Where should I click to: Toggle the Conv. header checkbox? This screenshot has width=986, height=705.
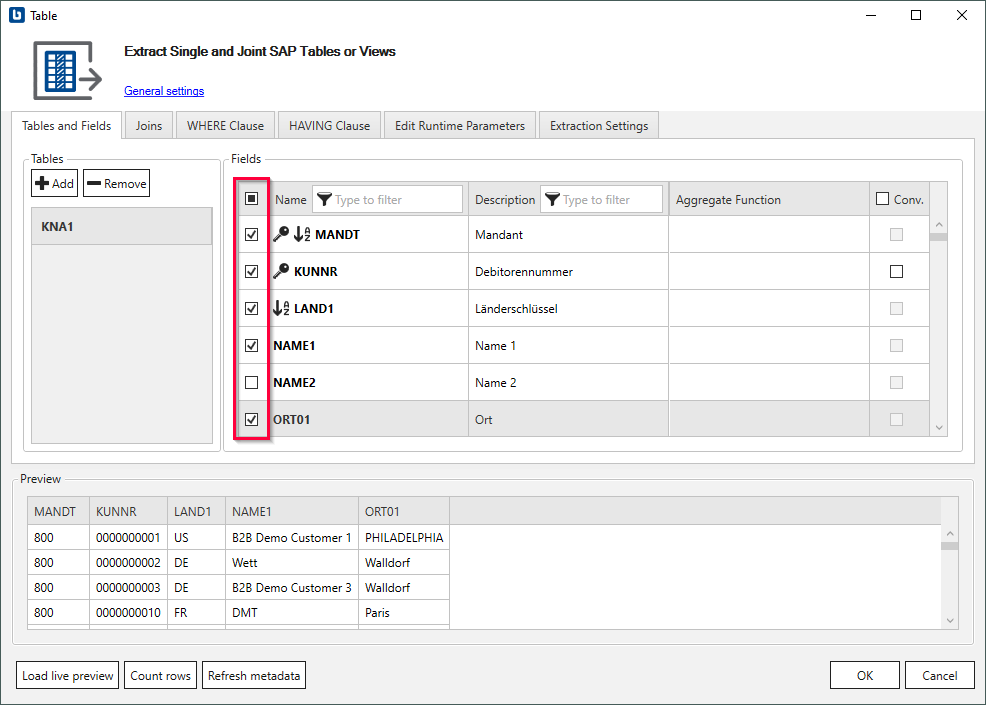point(882,199)
